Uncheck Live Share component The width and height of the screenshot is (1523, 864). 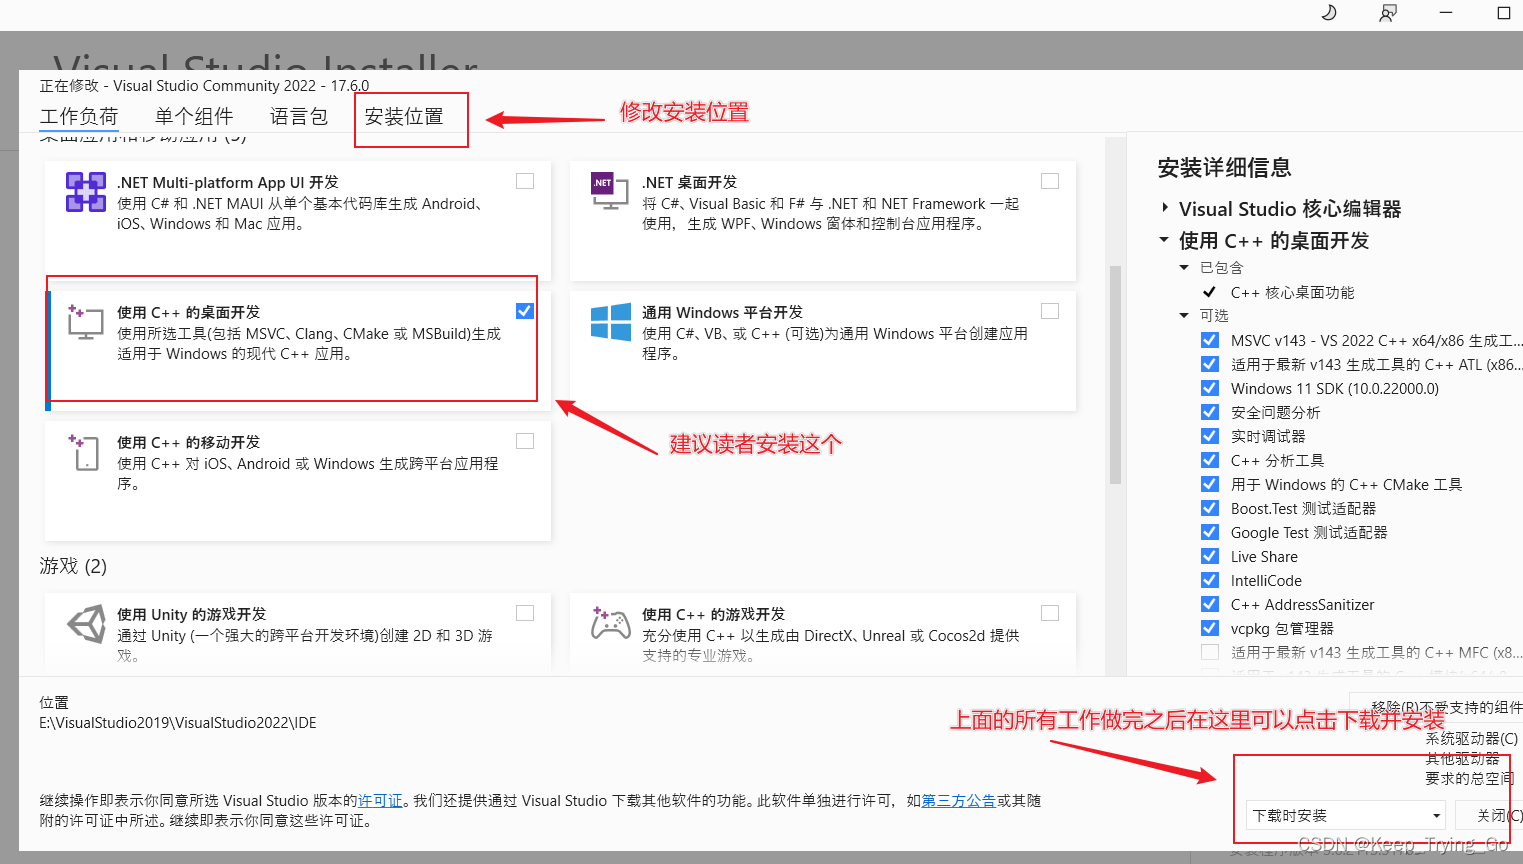(1210, 556)
